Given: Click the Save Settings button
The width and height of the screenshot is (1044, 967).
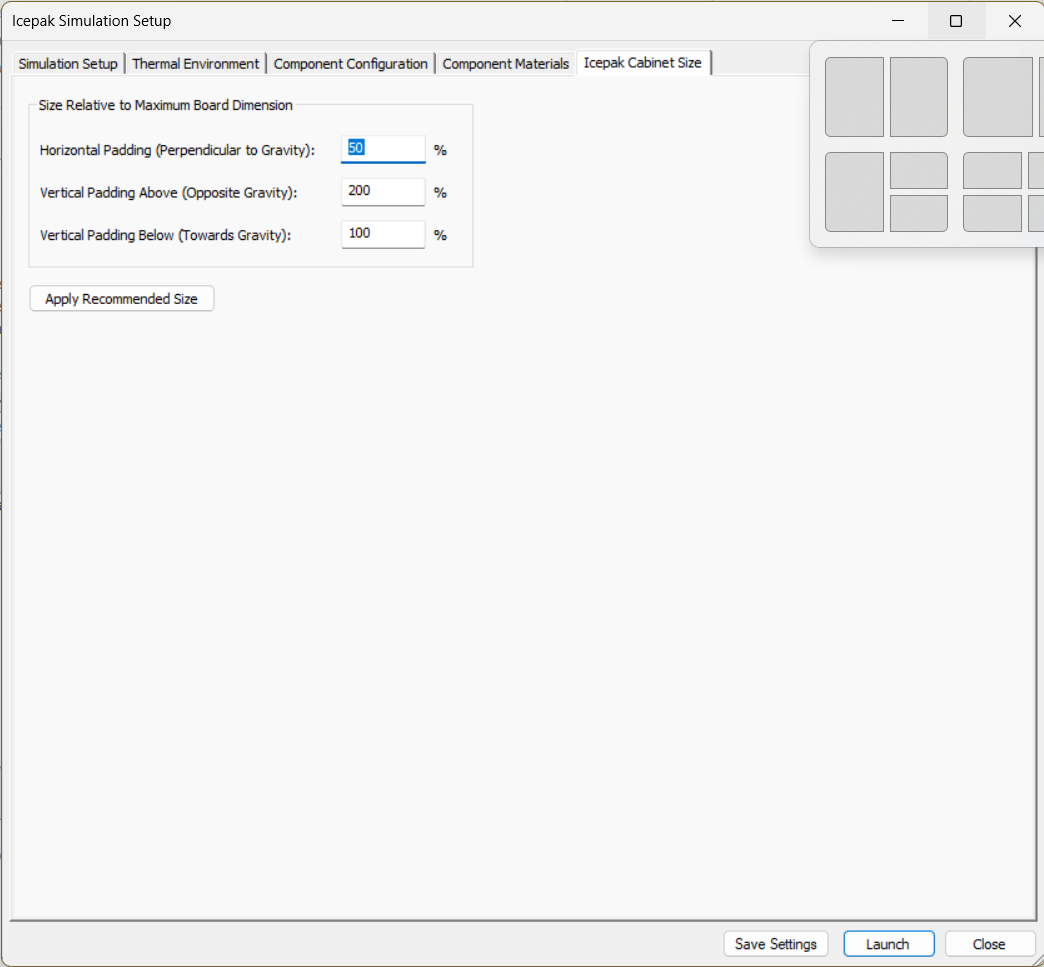Looking at the screenshot, I should pos(776,944).
